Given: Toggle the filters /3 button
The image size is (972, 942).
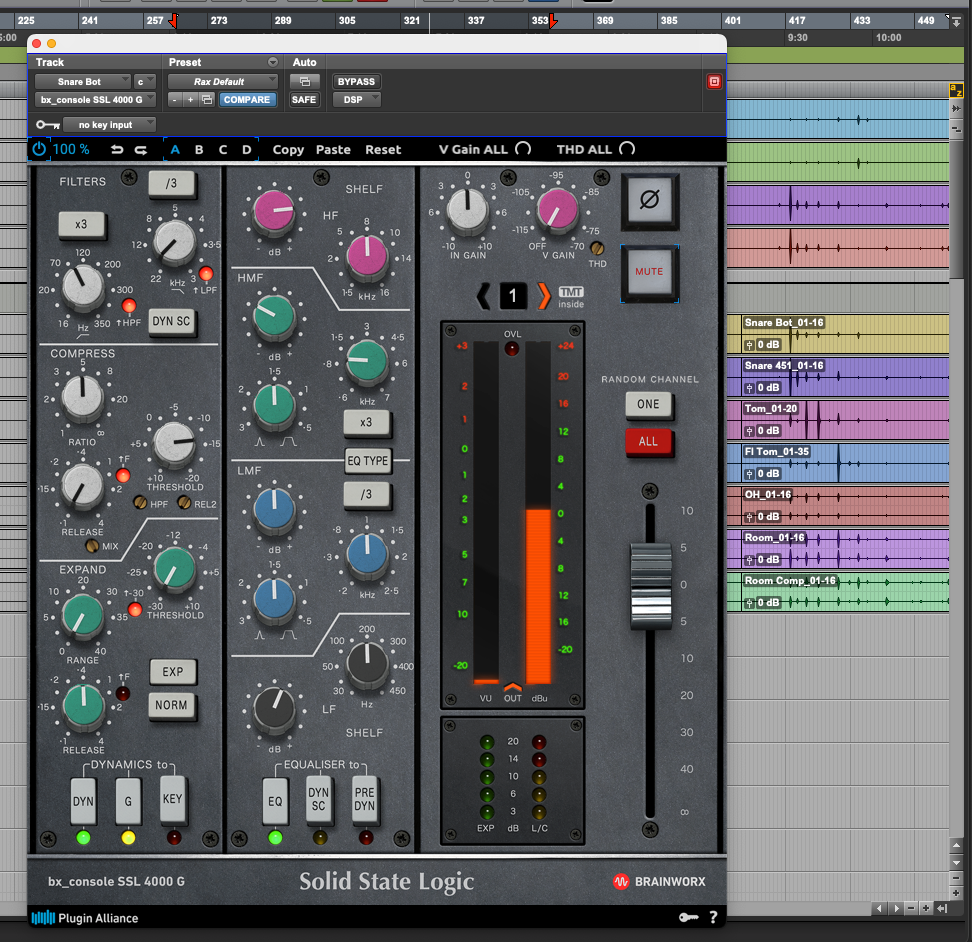Looking at the screenshot, I should click(172, 183).
